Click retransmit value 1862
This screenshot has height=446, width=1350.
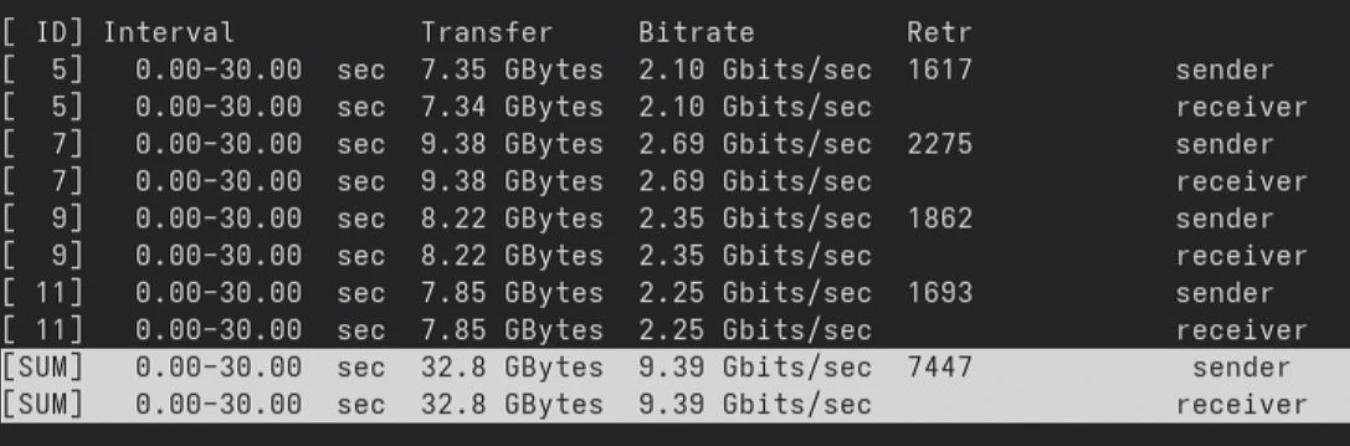pos(939,219)
